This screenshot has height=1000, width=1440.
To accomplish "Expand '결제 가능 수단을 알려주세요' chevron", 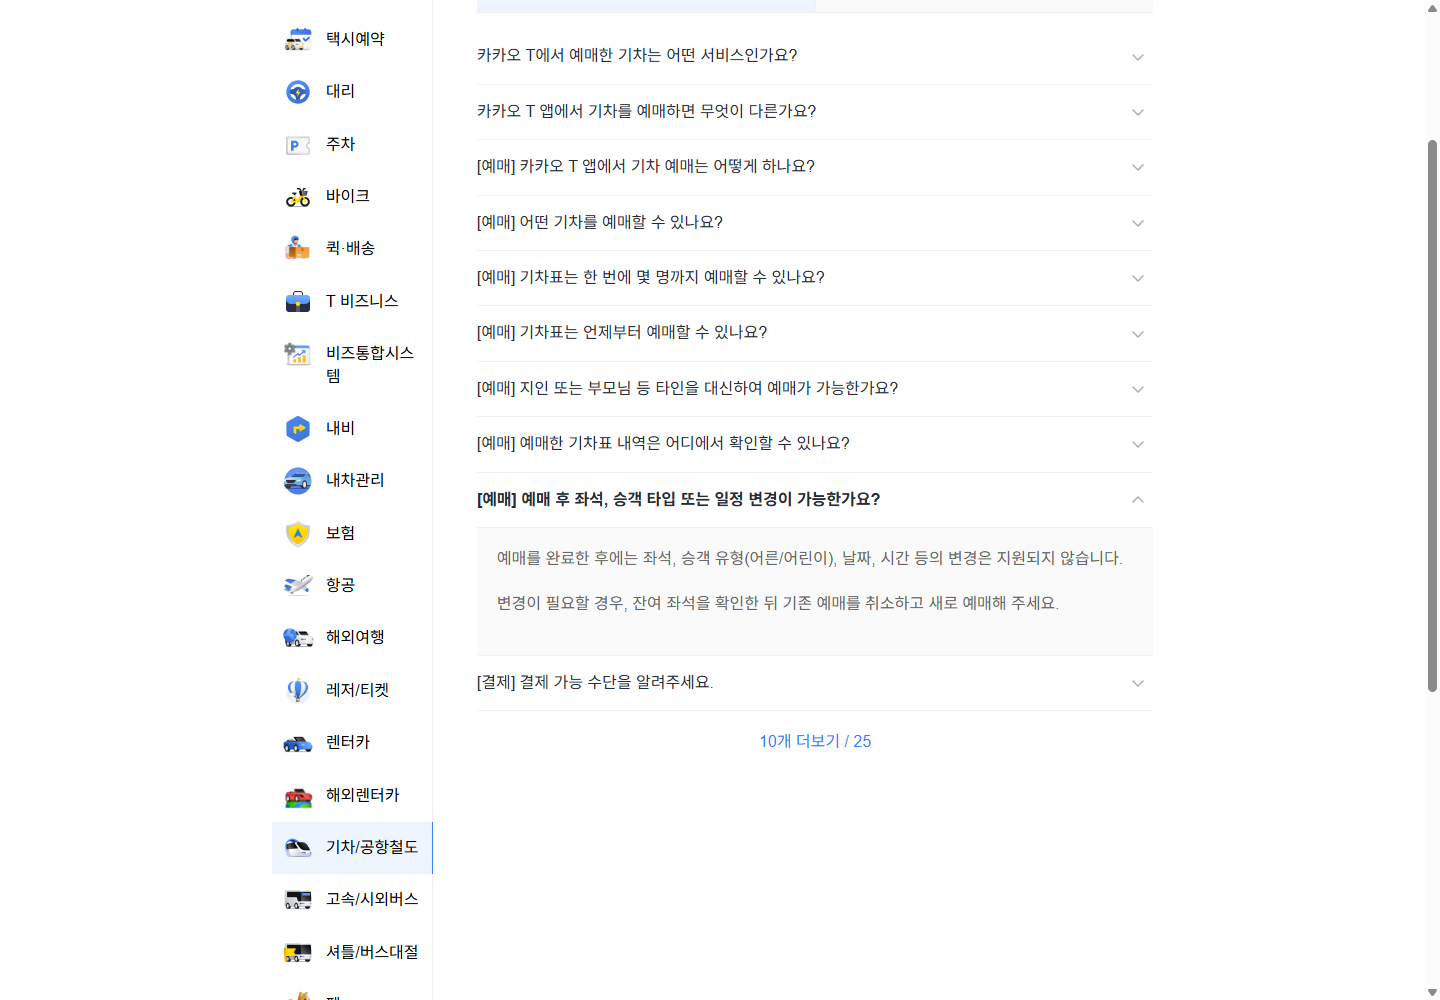I will 1138,683.
